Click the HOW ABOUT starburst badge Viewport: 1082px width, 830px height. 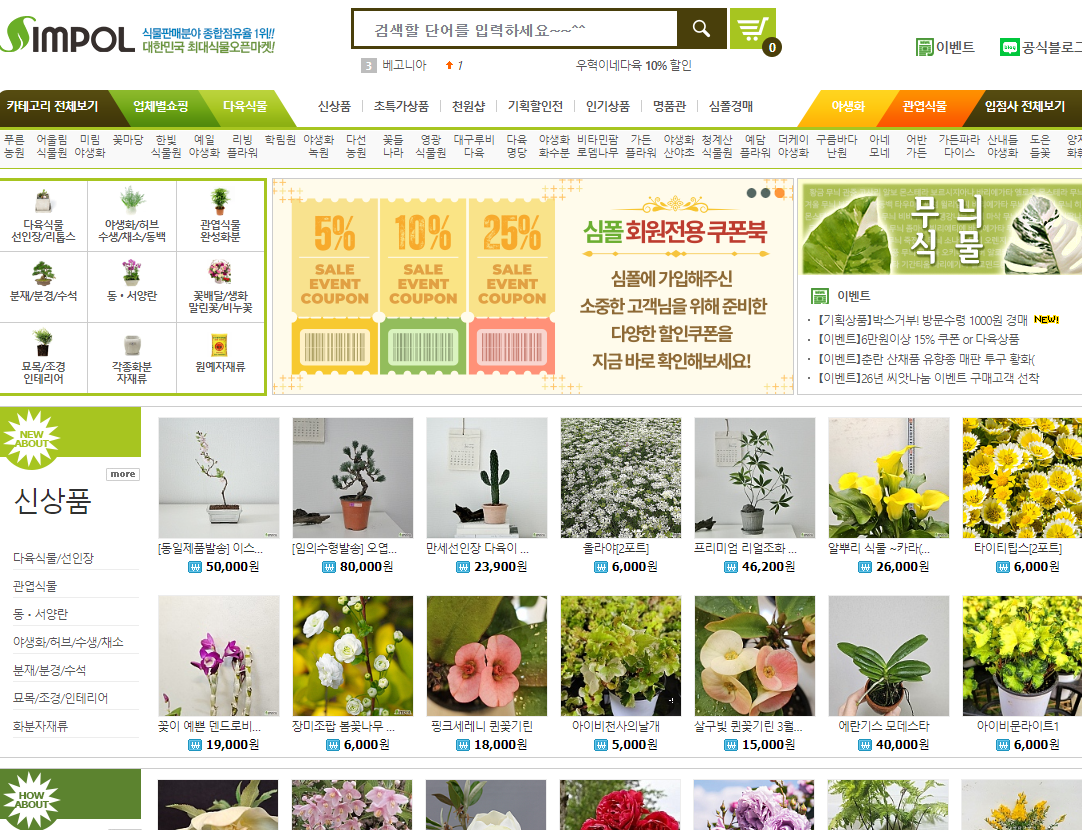[x=32, y=800]
